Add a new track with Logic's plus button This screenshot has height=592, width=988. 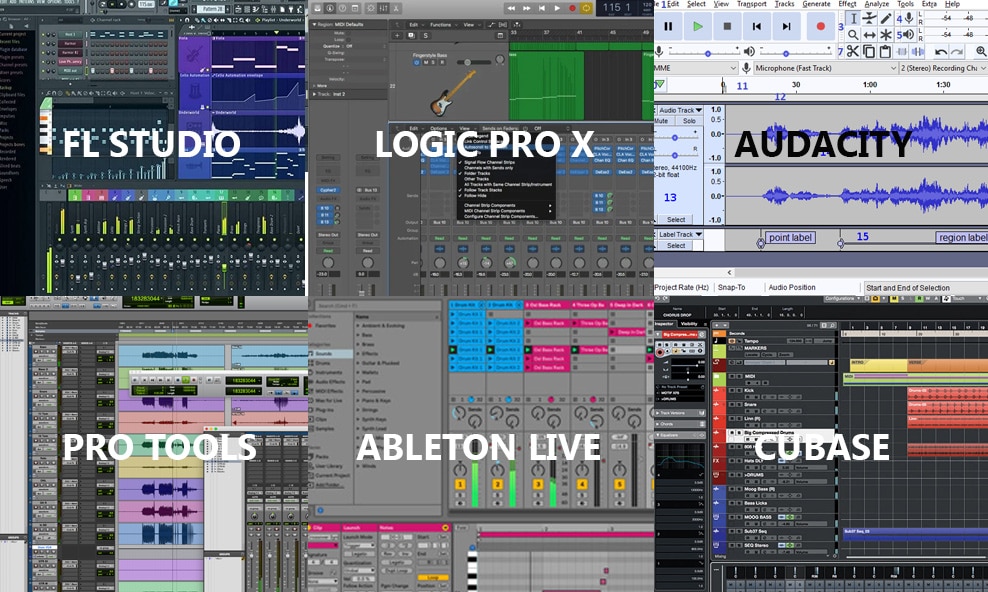[x=397, y=36]
